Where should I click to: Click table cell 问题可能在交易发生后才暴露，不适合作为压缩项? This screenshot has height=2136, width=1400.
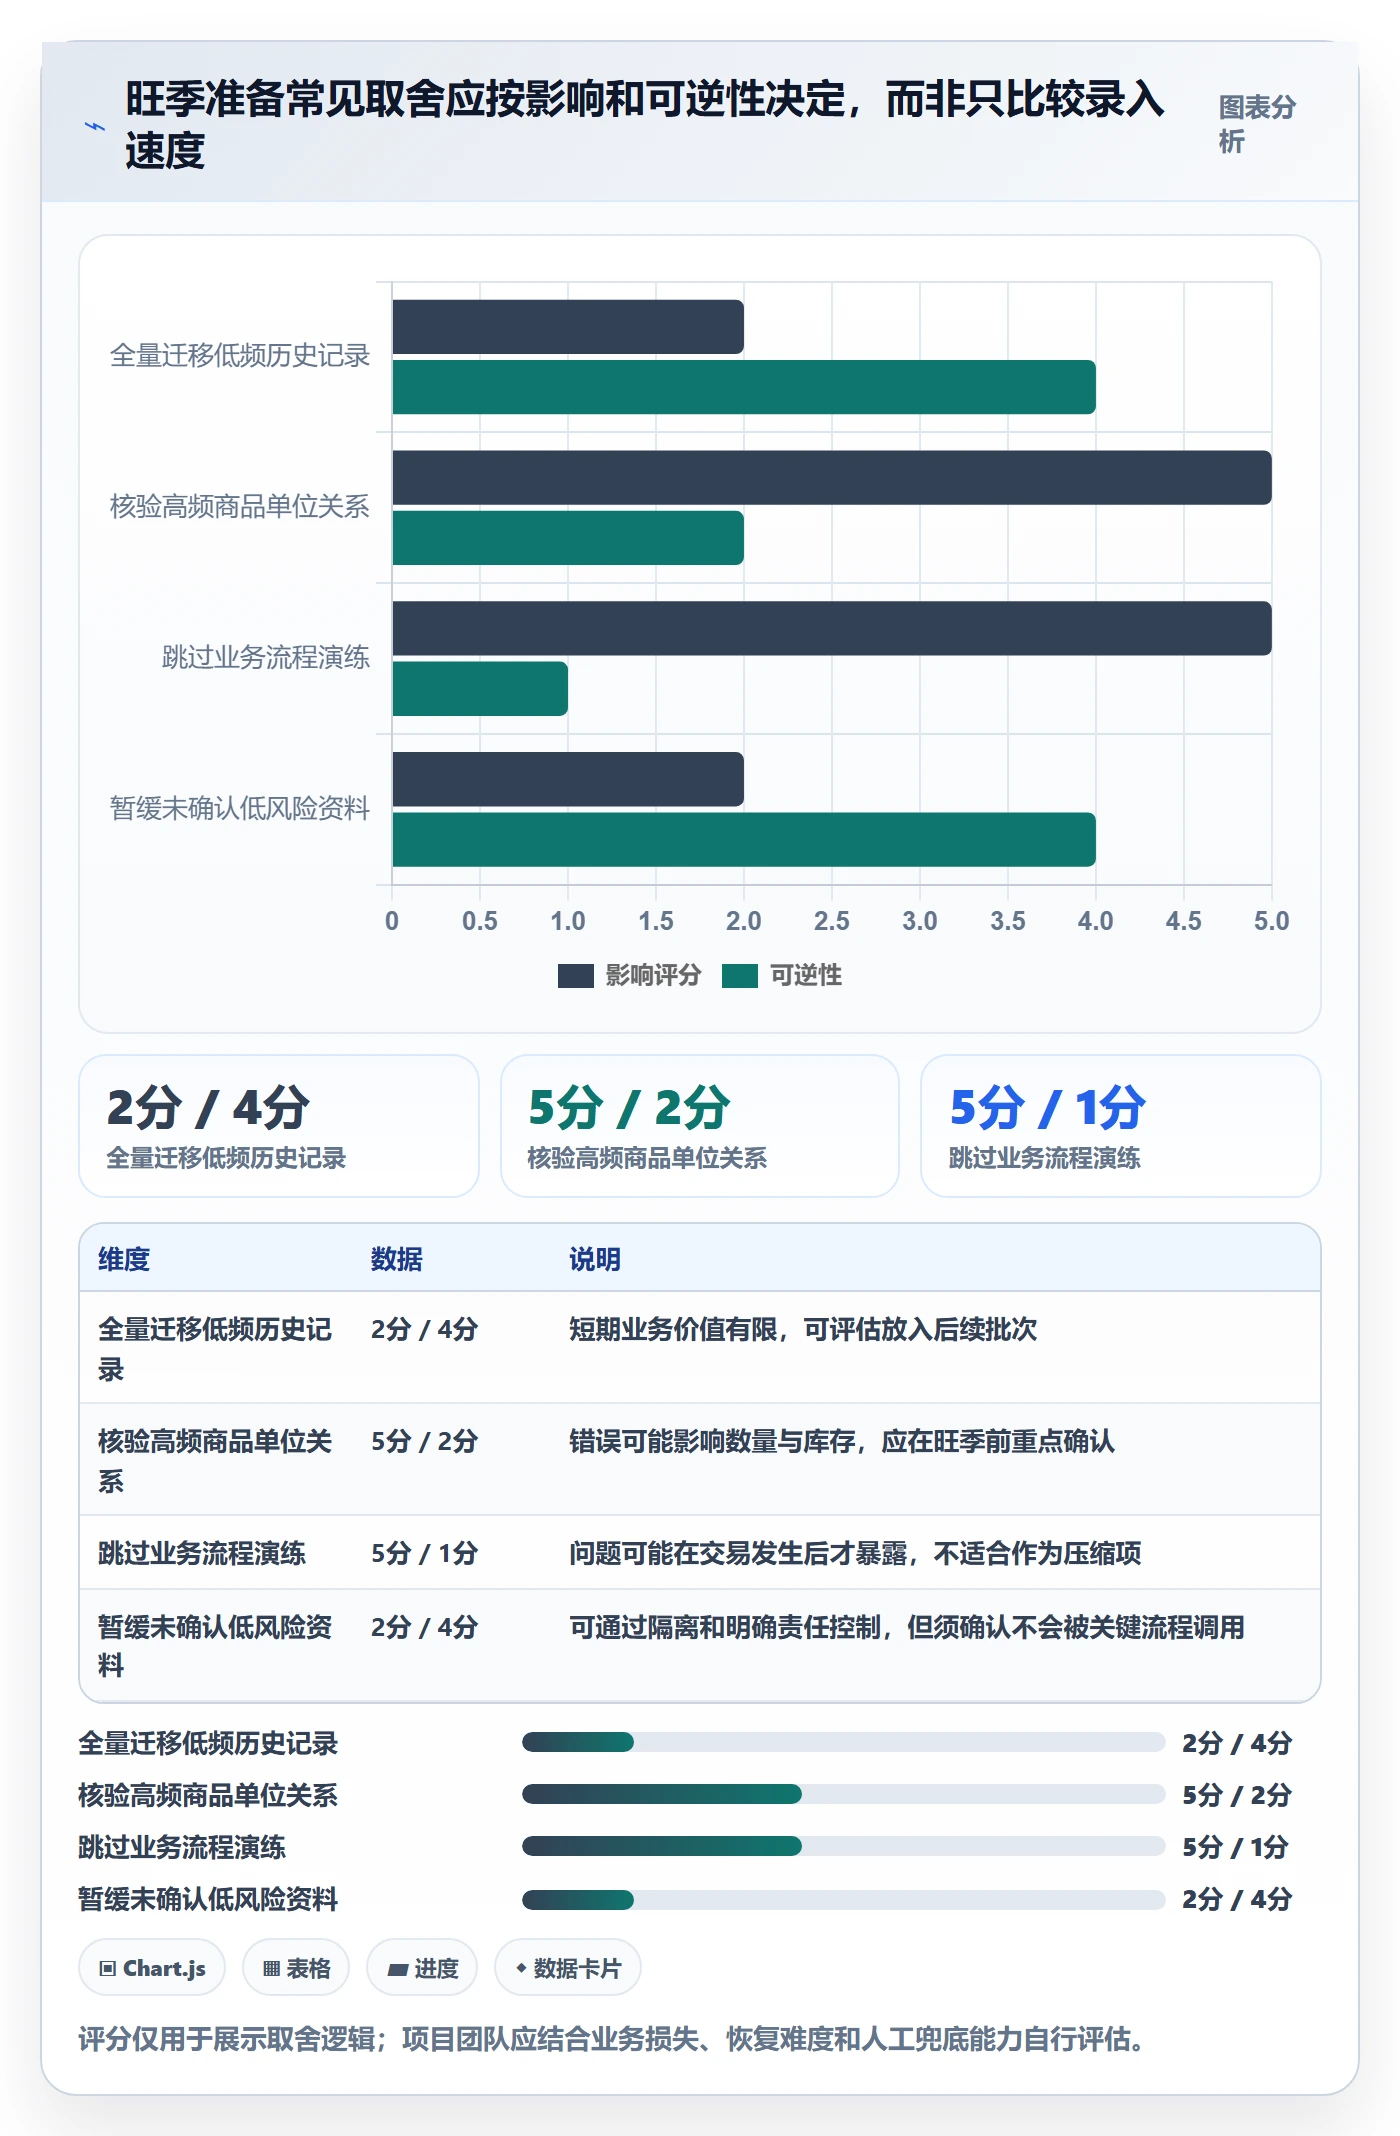coord(855,1553)
